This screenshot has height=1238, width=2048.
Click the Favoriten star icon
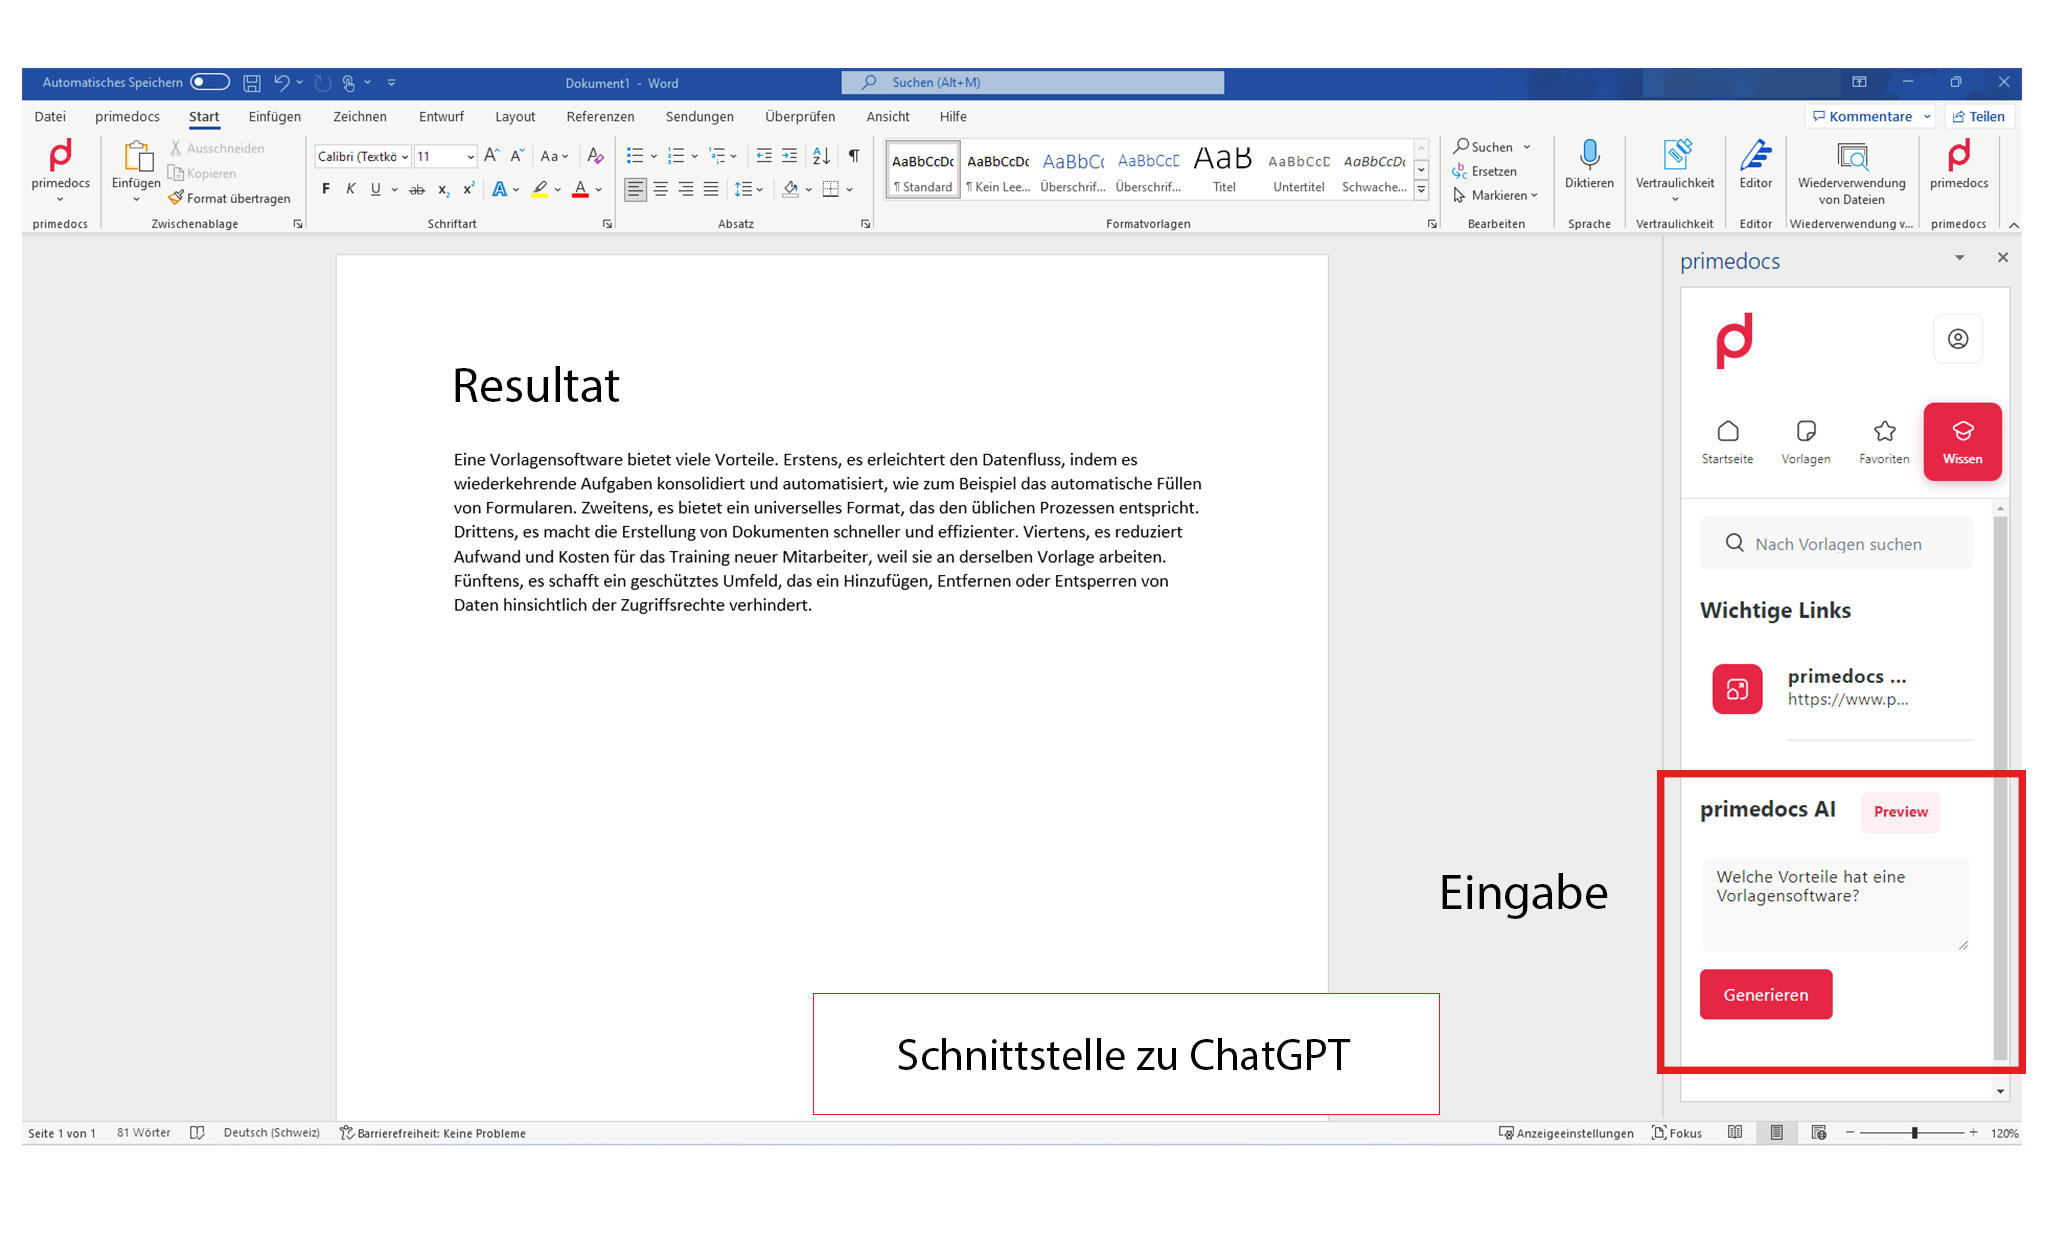[x=1884, y=432]
